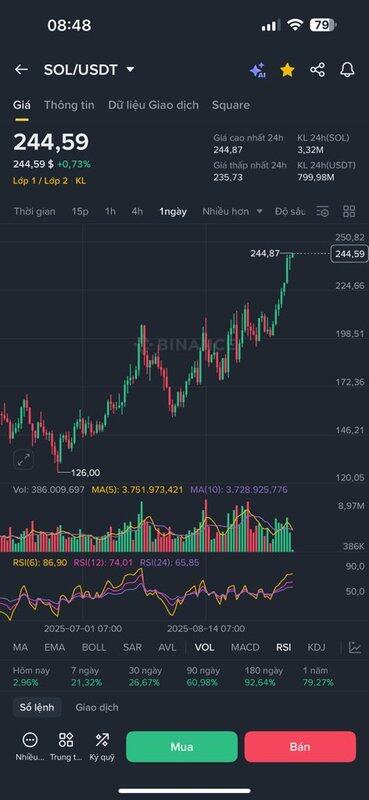This screenshot has width=369, height=800.
Task: Expand chart to fullscreen arrows icon
Action: click(23, 460)
